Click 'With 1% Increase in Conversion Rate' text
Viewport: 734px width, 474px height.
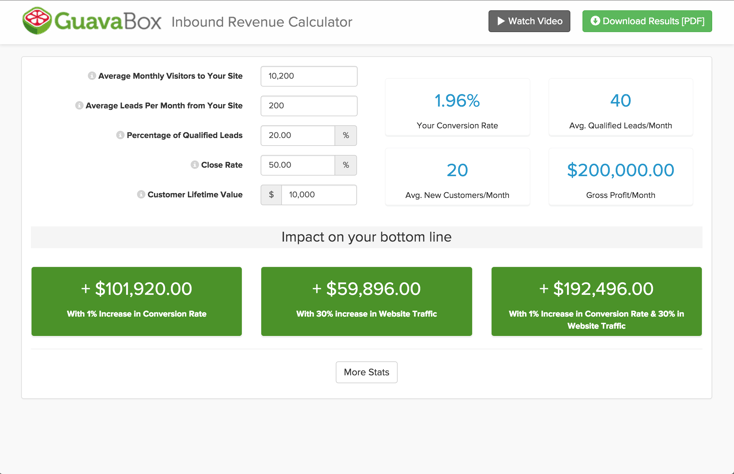(137, 314)
